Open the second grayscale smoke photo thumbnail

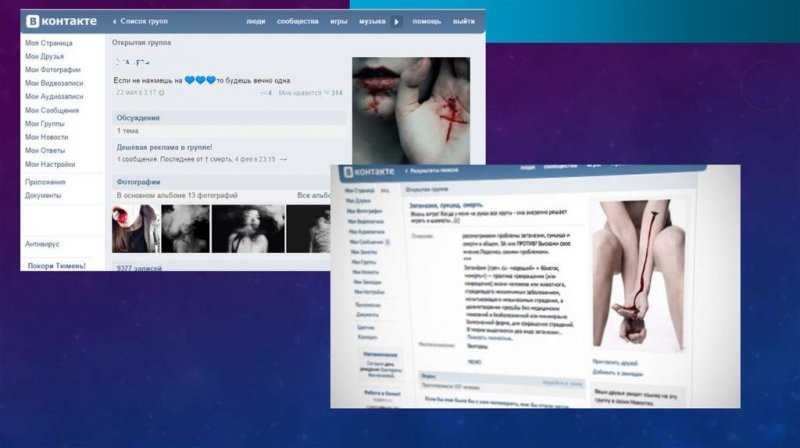[x=185, y=229]
